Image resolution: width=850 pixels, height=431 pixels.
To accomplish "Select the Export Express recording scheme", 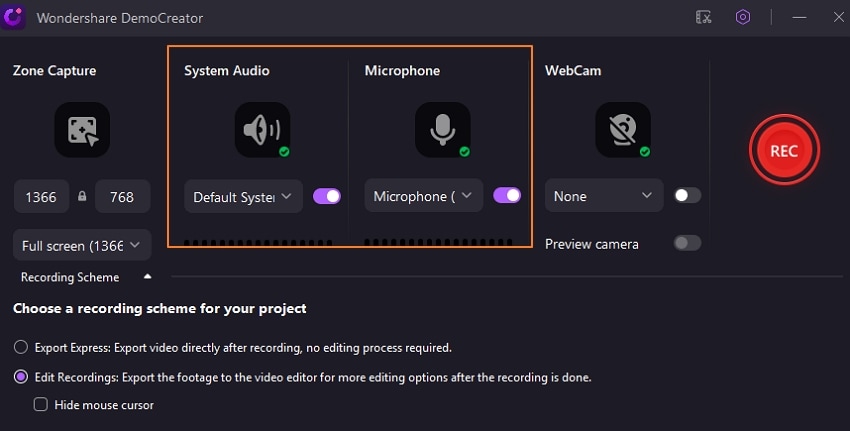I will (x=21, y=348).
